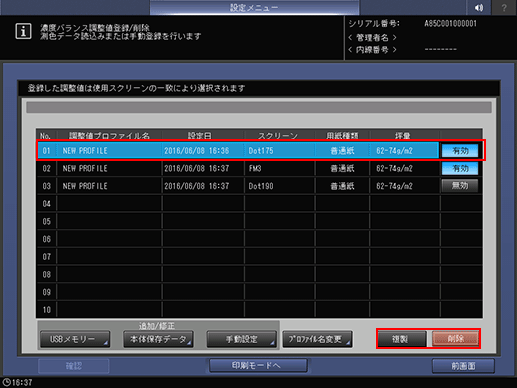Click the dimmed 確認 confirm button
This screenshot has height=388, width=517.
point(74,366)
